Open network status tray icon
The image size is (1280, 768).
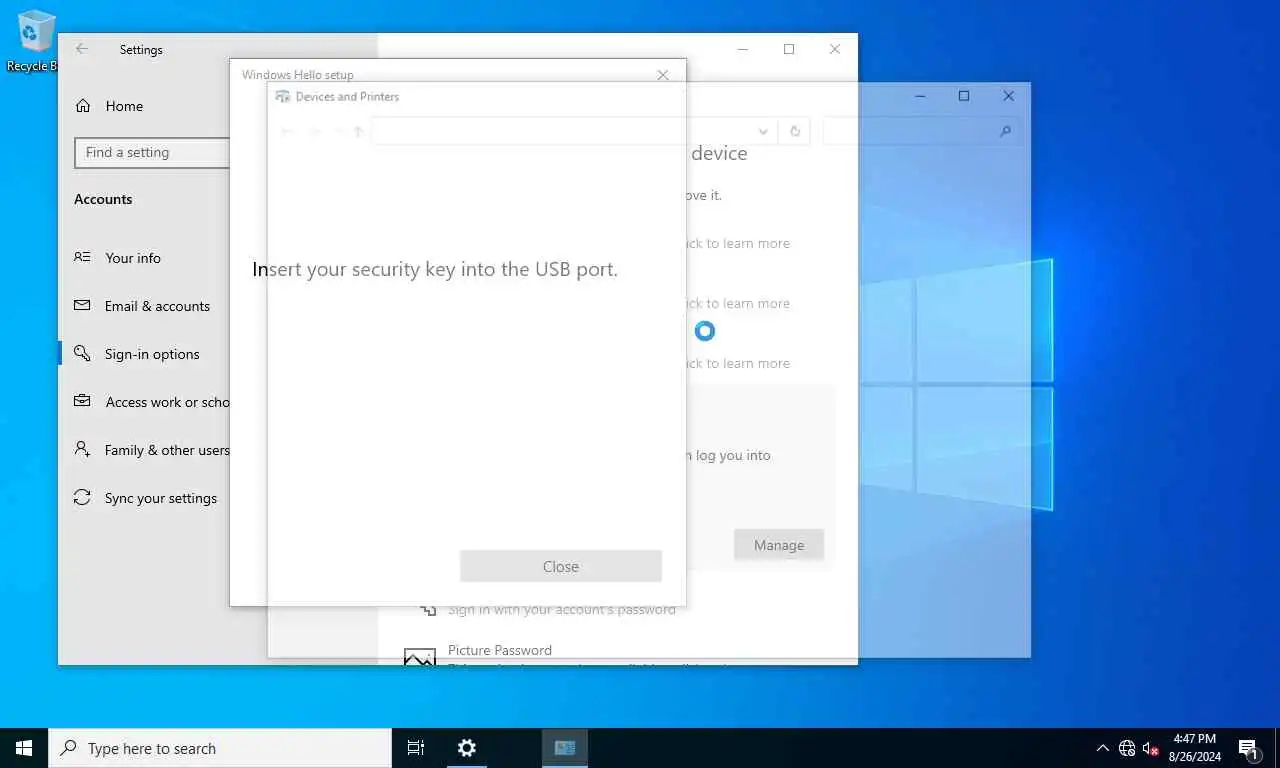point(1127,748)
